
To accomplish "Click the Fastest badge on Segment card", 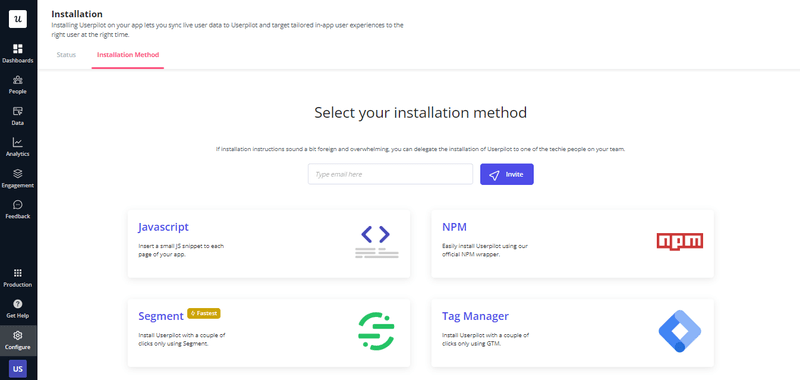I will [x=204, y=313].
